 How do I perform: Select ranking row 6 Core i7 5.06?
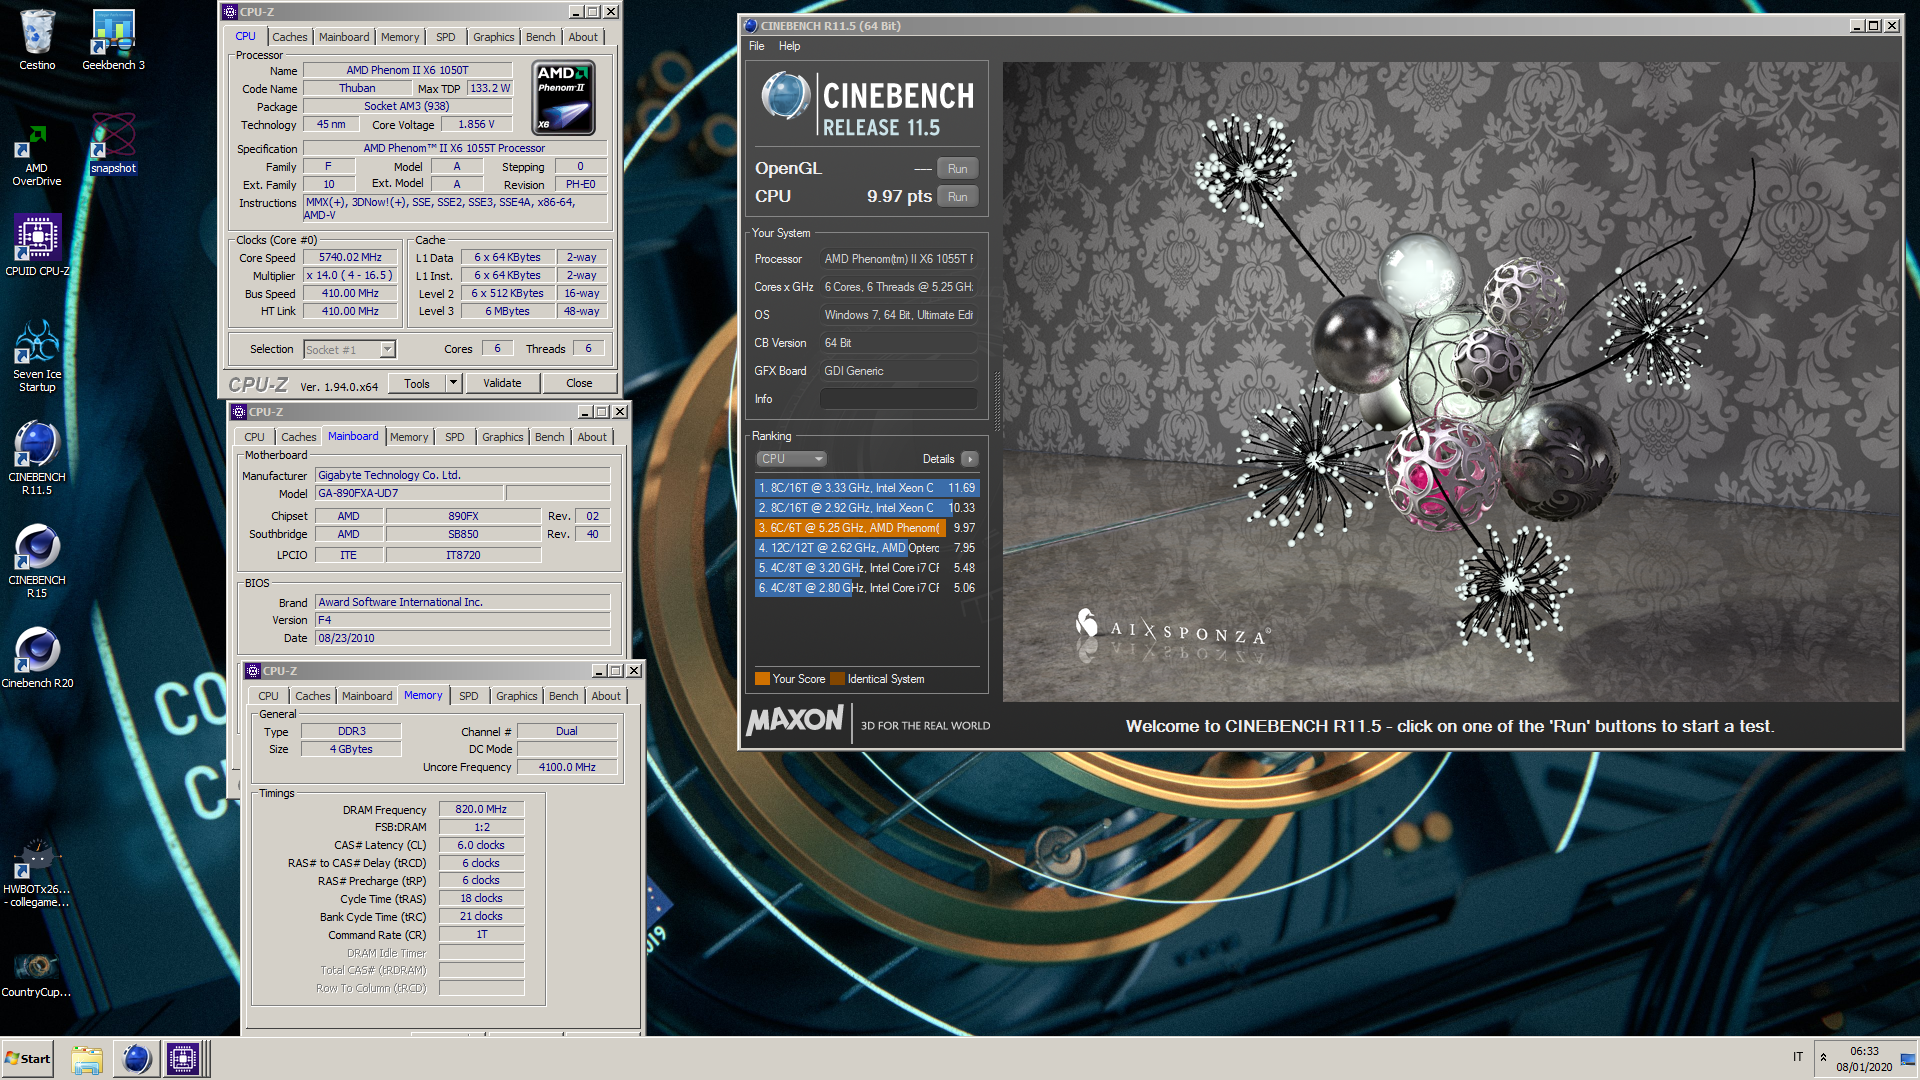pos(867,588)
